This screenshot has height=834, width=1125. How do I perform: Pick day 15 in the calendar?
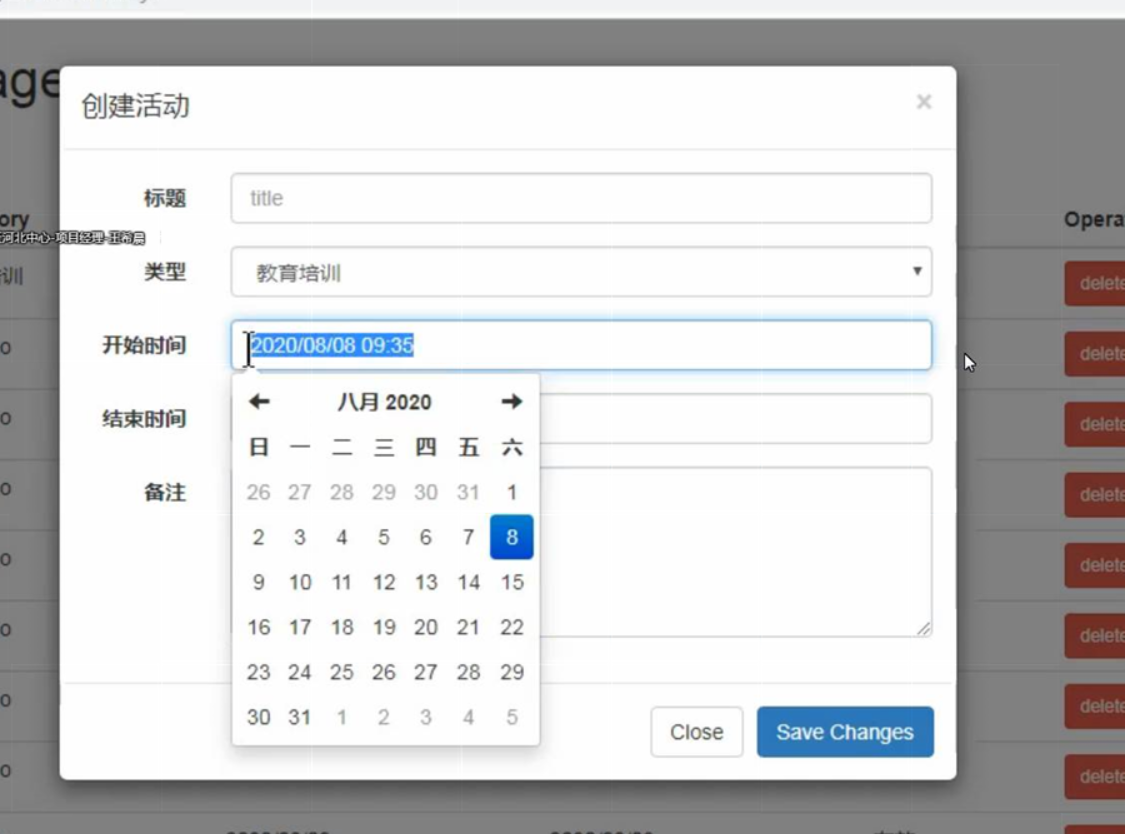pyautogui.click(x=512, y=582)
